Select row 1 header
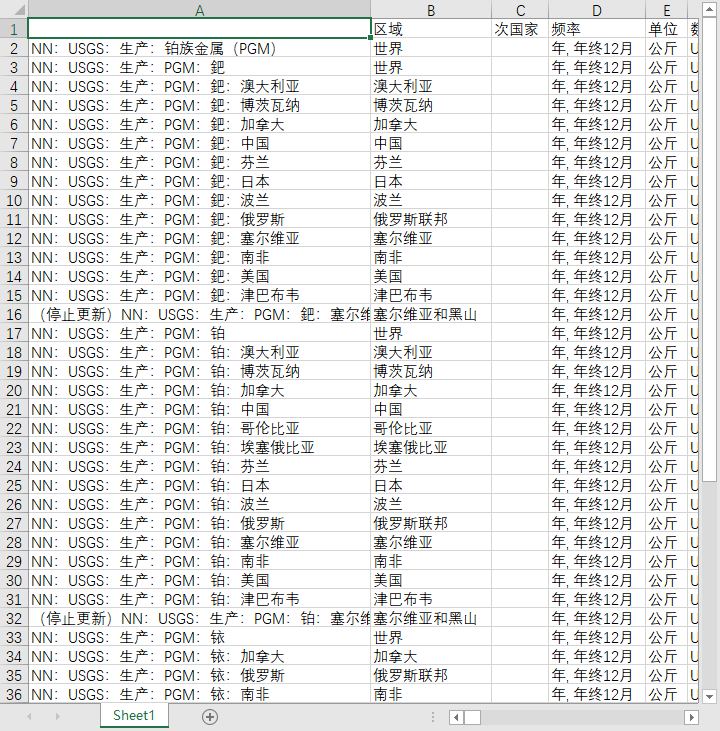This screenshot has height=731, width=720. (14, 29)
